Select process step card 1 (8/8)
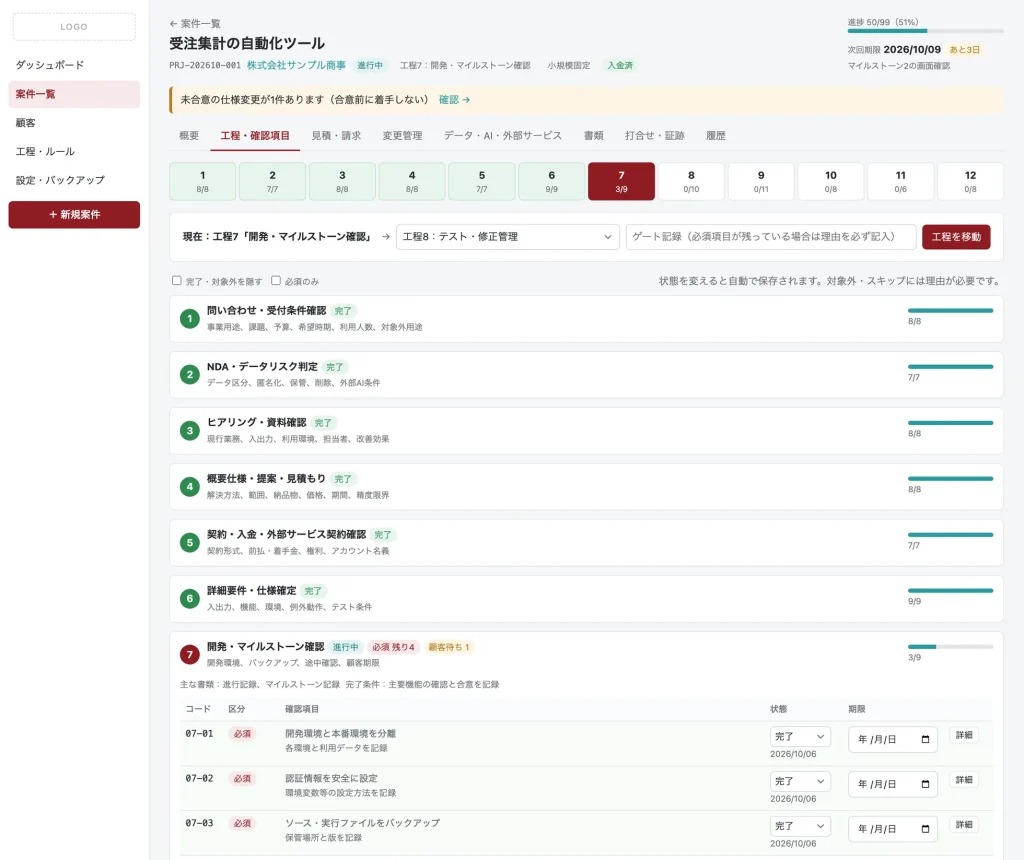This screenshot has width=1024, height=860. coord(202,182)
